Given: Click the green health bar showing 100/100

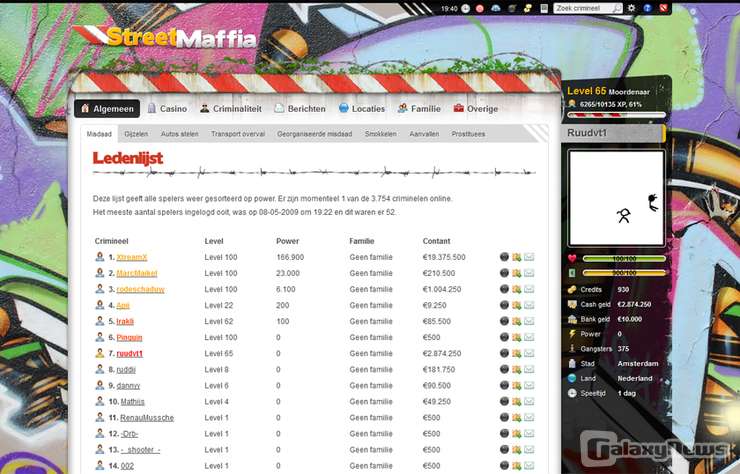Looking at the screenshot, I should point(624,258).
